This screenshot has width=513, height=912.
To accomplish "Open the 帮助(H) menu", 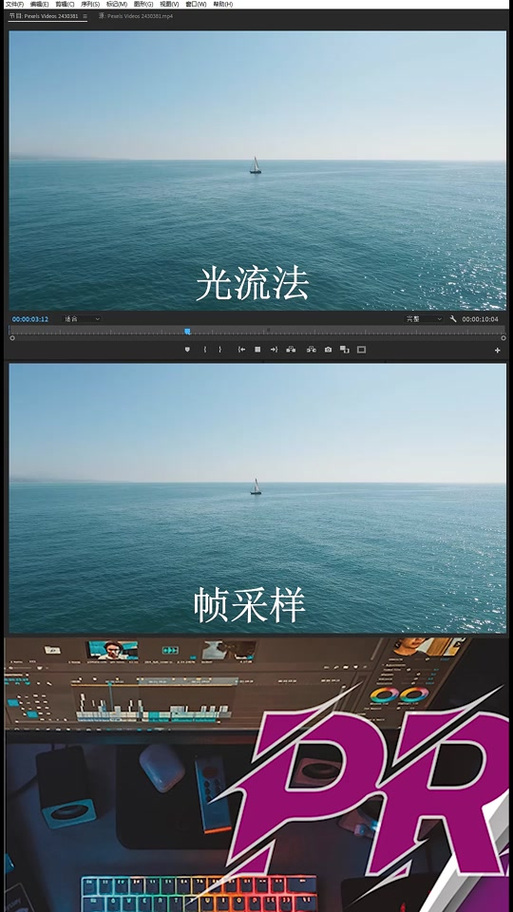I will pos(223,4).
